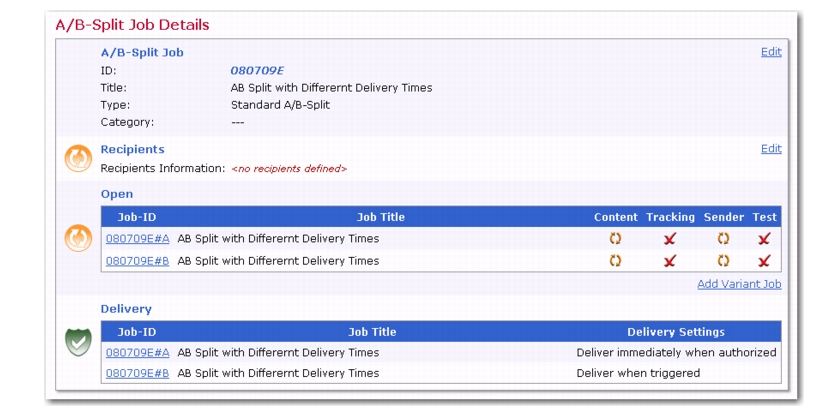
Task: Open job 080709E#B in Delivery table
Action: coord(137,373)
